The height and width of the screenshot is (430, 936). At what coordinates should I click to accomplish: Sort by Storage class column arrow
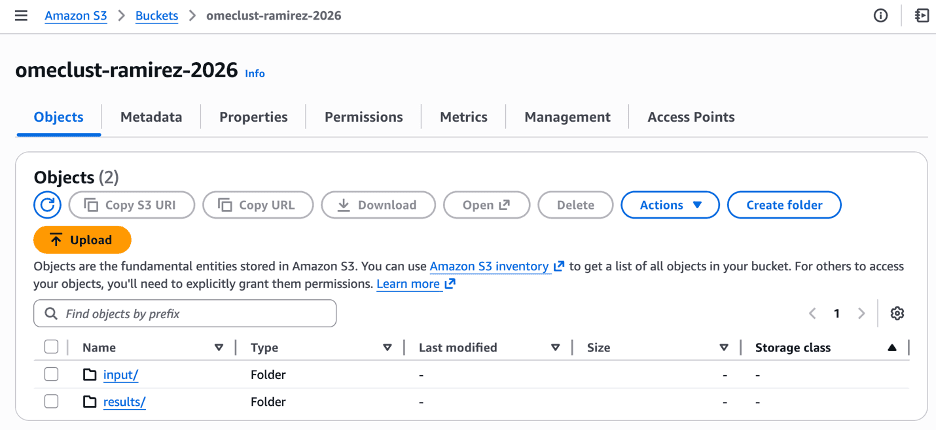click(x=891, y=348)
